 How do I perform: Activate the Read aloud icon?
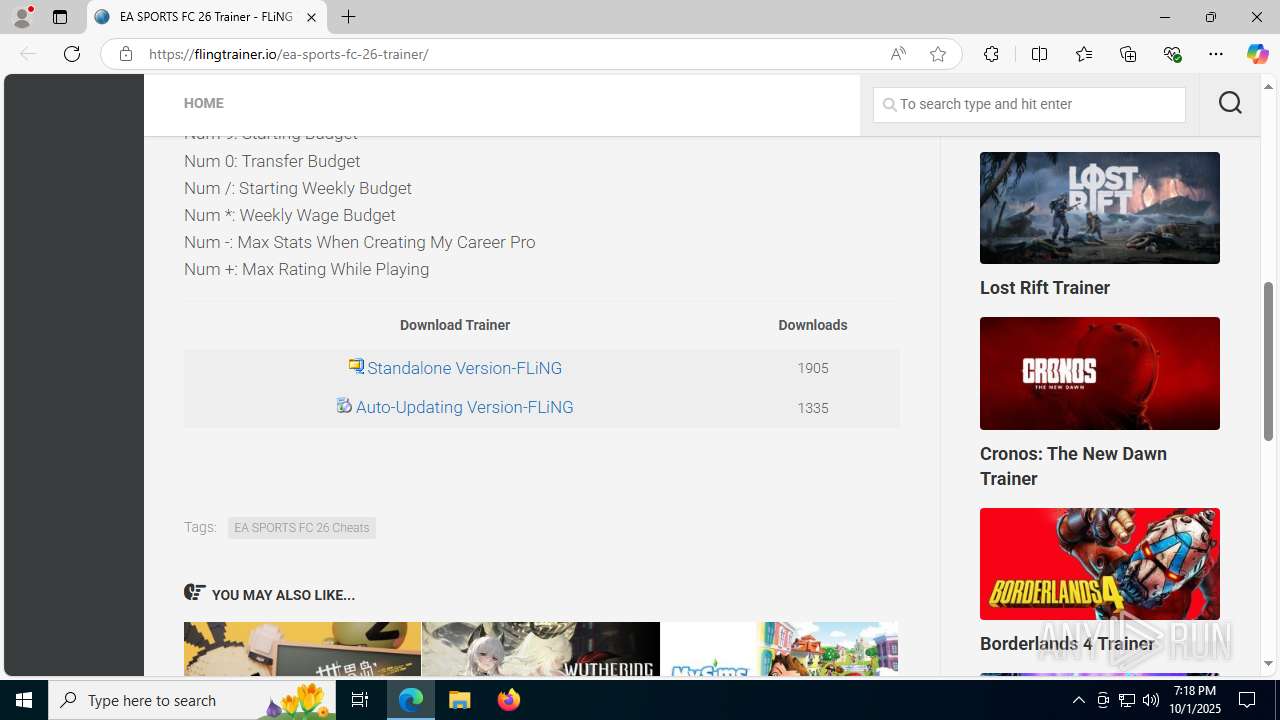898,54
